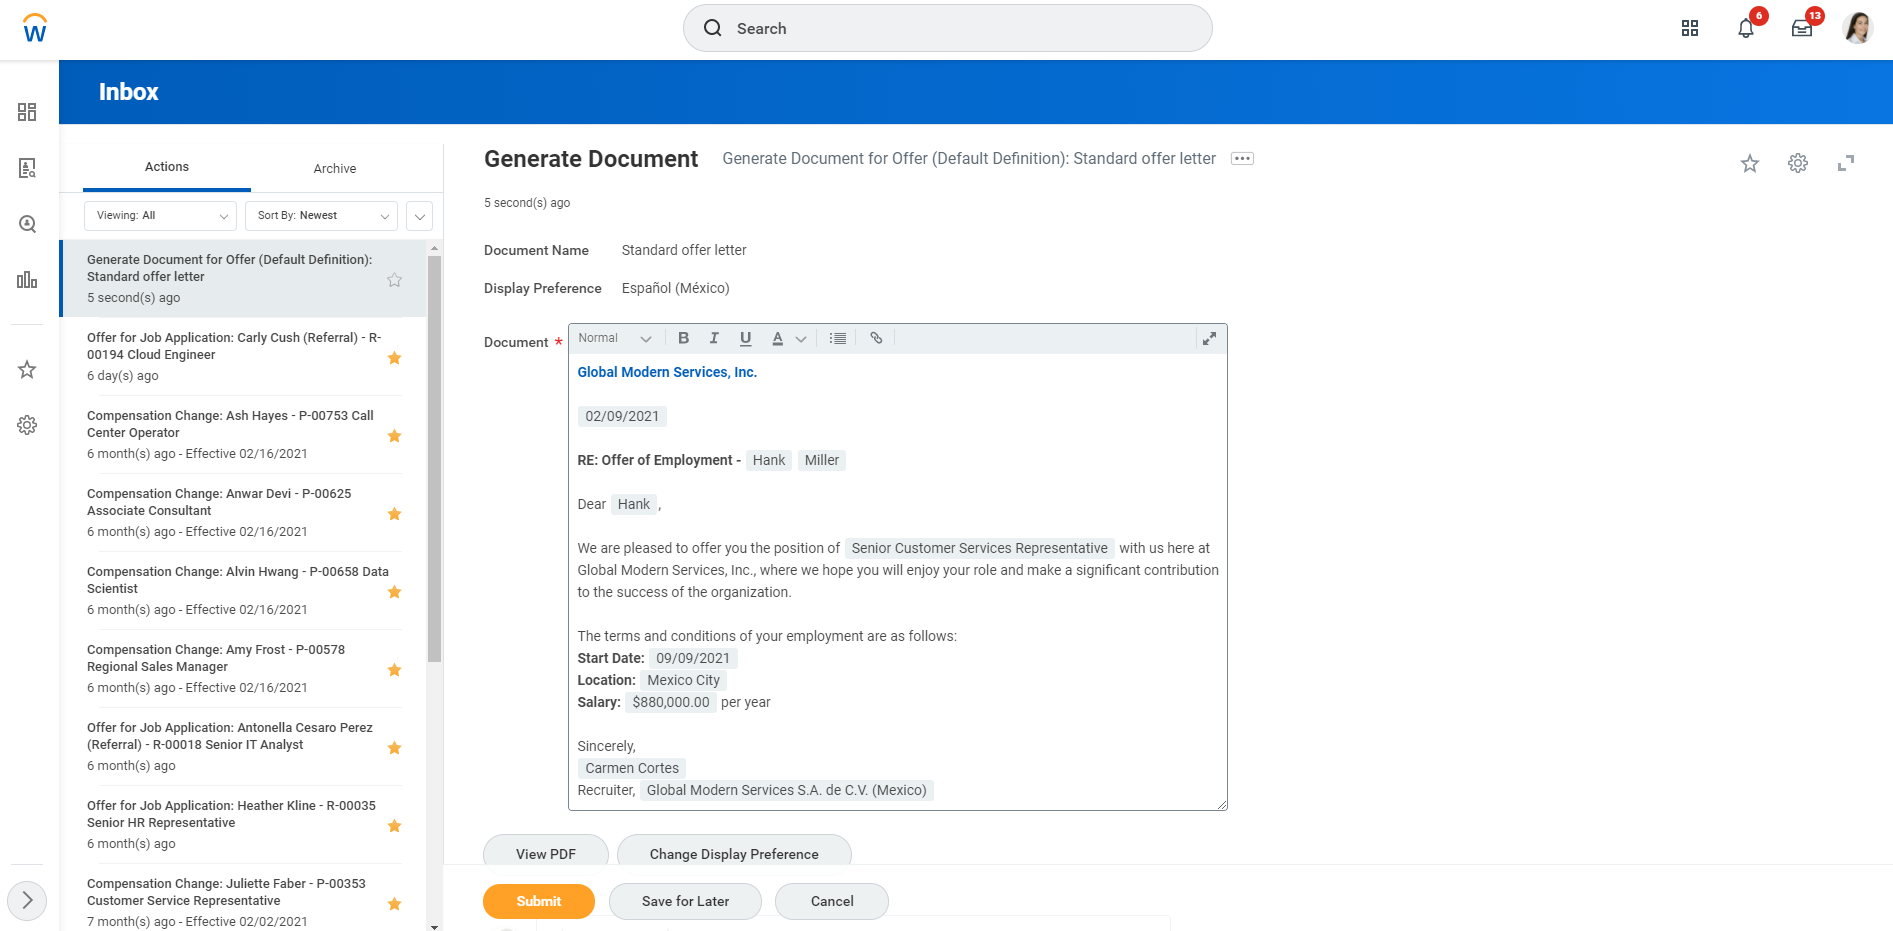
Task: Open related actions ellipsis next to title
Action: pos(1242,159)
